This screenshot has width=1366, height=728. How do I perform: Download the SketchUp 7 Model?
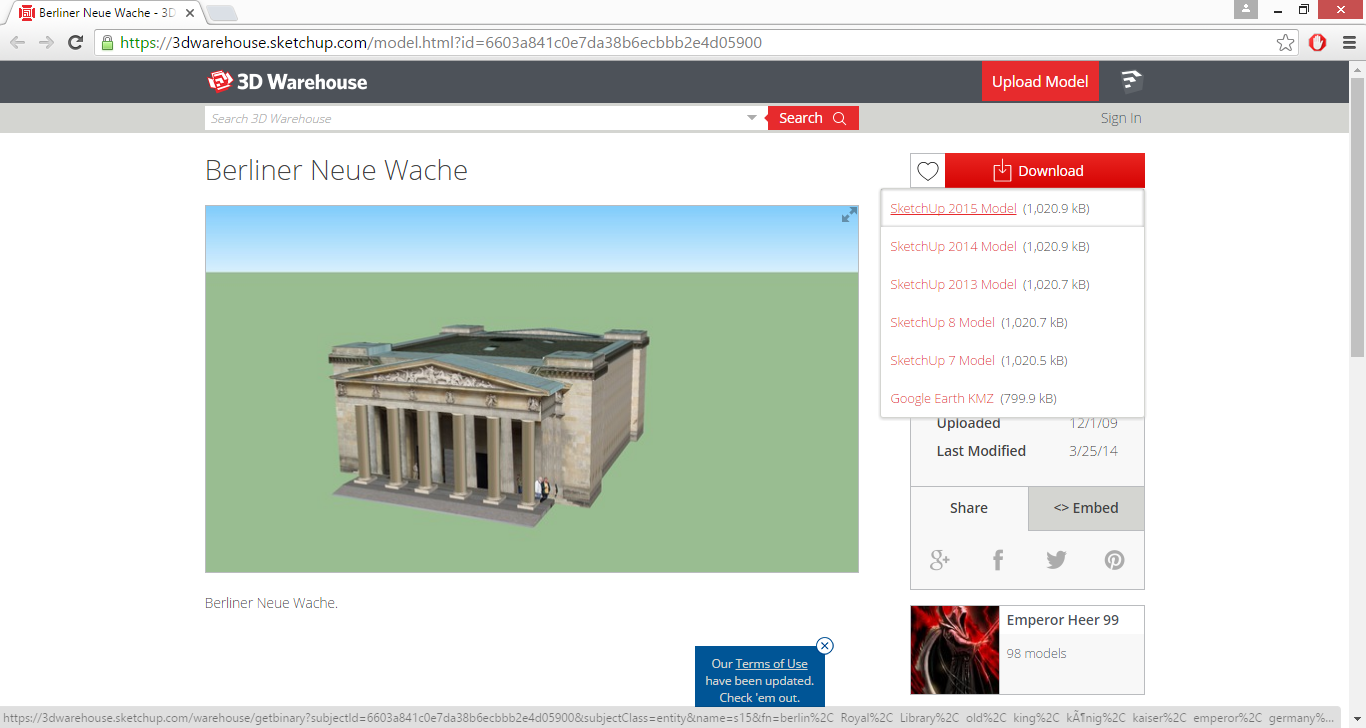(942, 361)
